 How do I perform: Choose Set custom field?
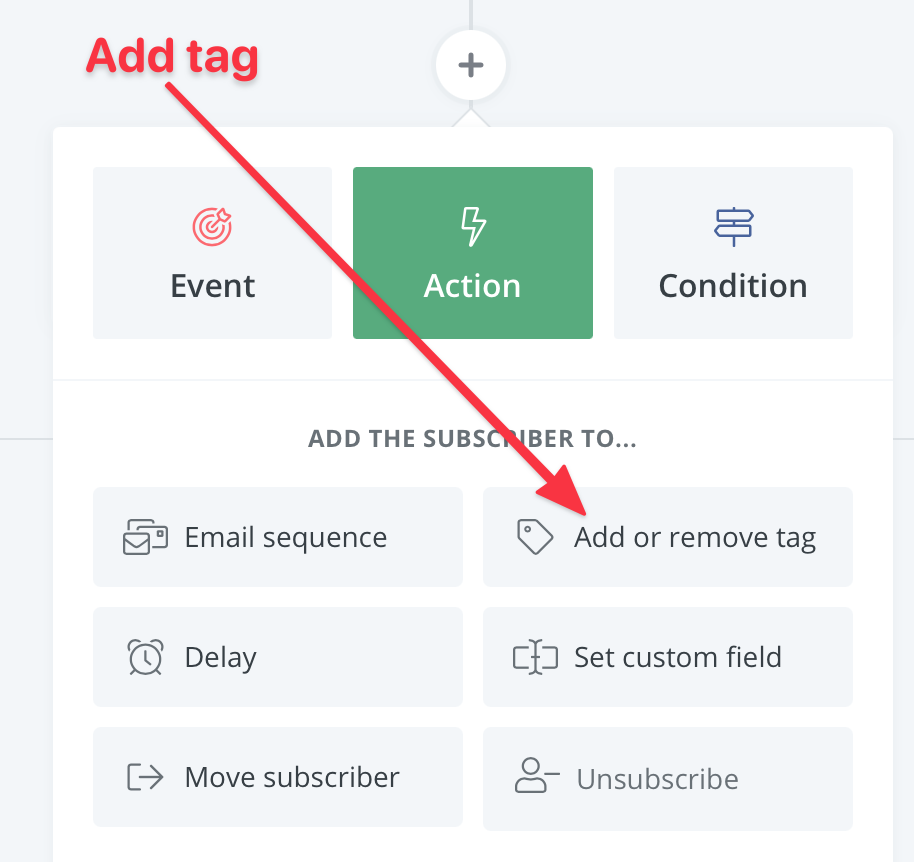coord(668,657)
